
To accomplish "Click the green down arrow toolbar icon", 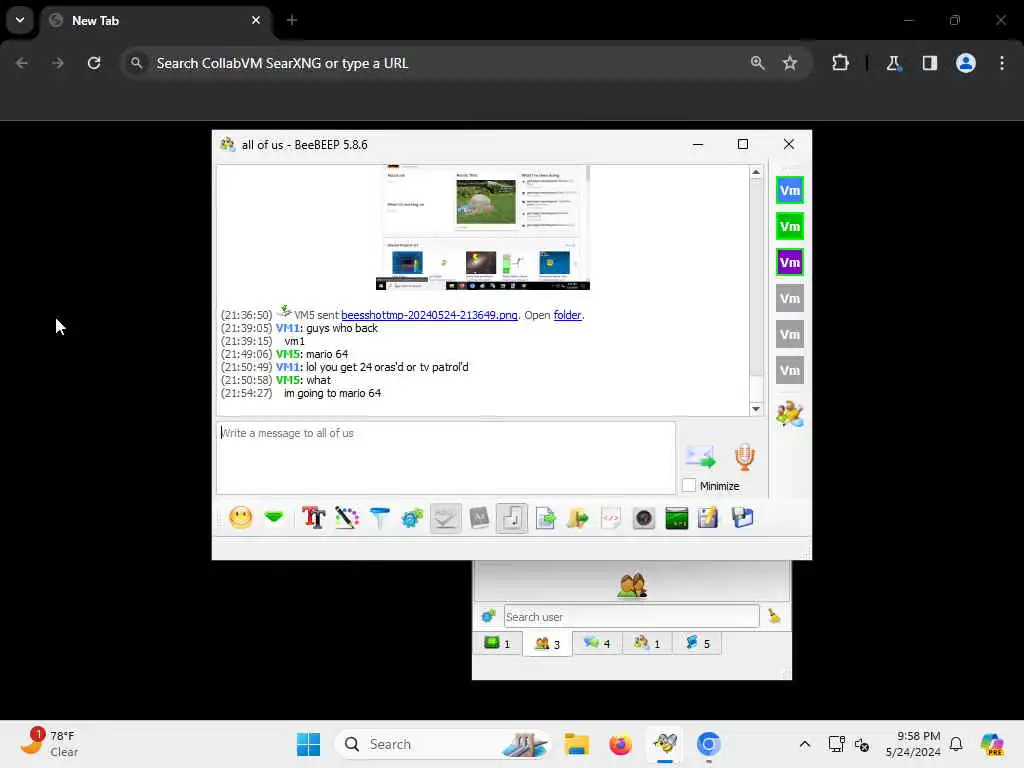I will [x=274, y=518].
